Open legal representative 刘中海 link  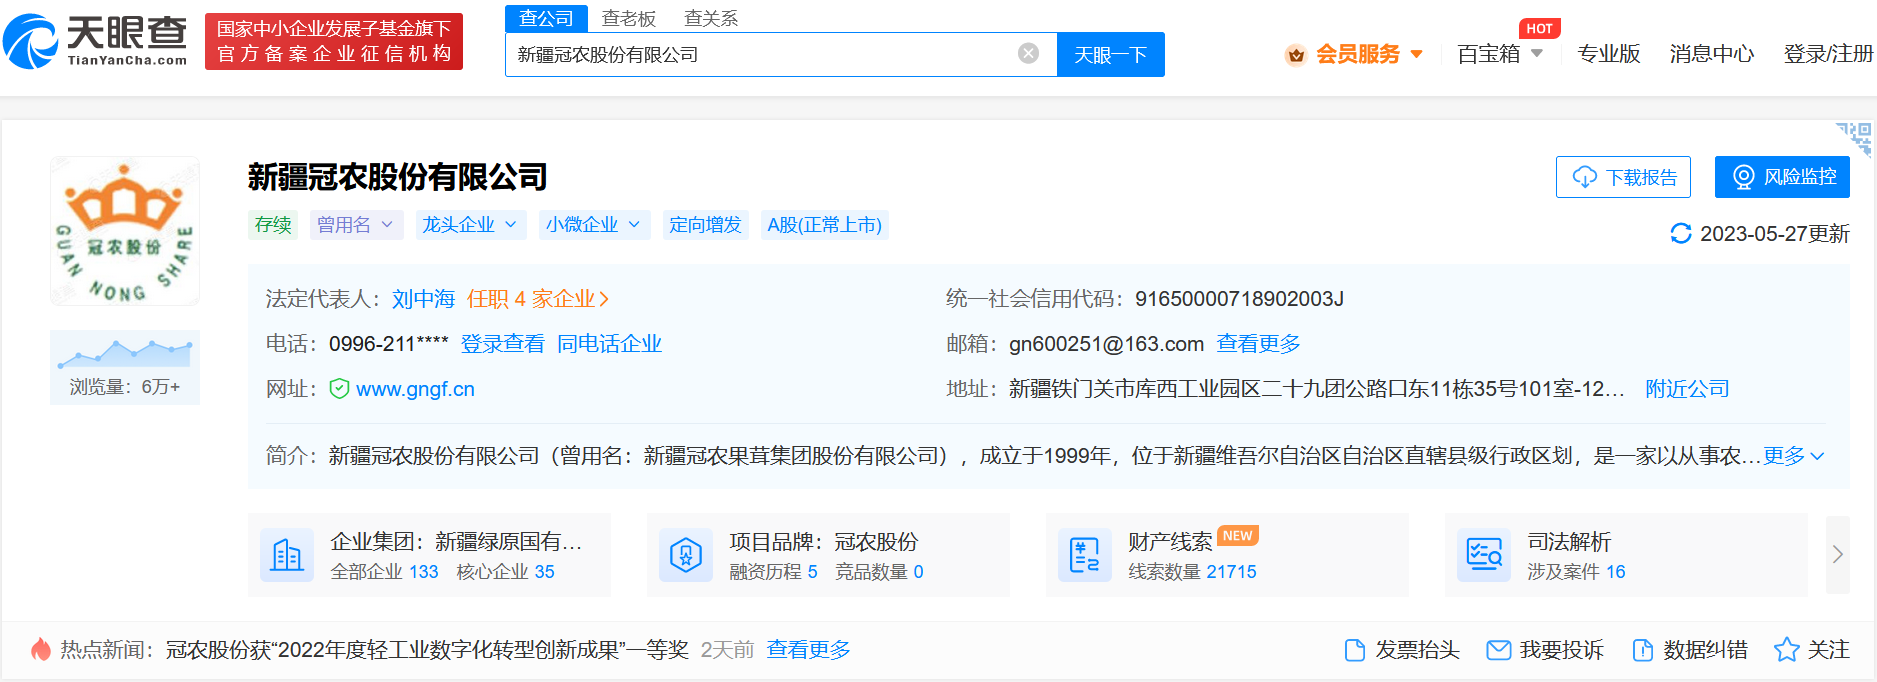pyautogui.click(x=423, y=299)
